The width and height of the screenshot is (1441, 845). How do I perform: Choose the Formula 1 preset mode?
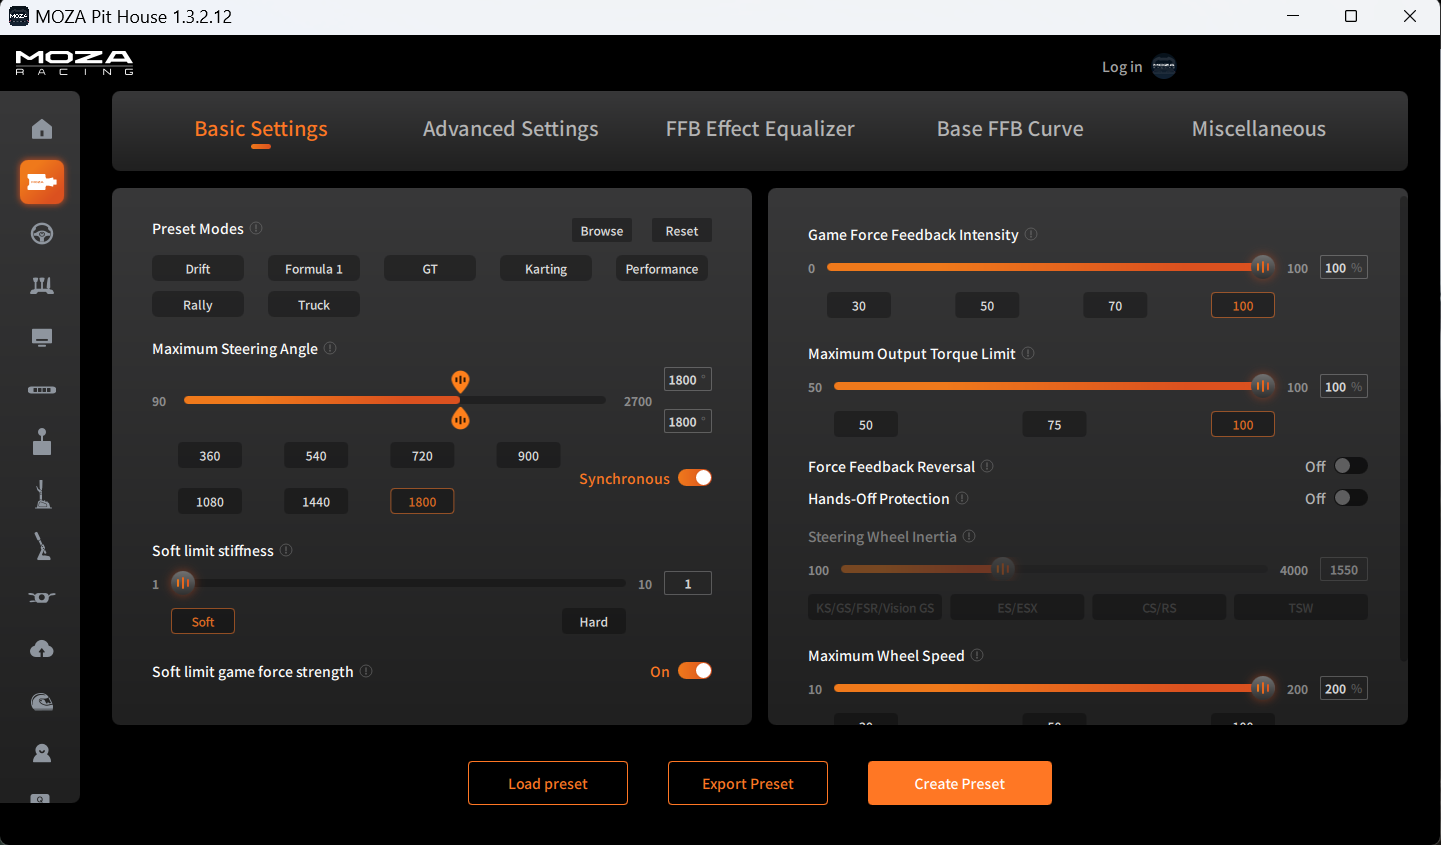coord(314,269)
